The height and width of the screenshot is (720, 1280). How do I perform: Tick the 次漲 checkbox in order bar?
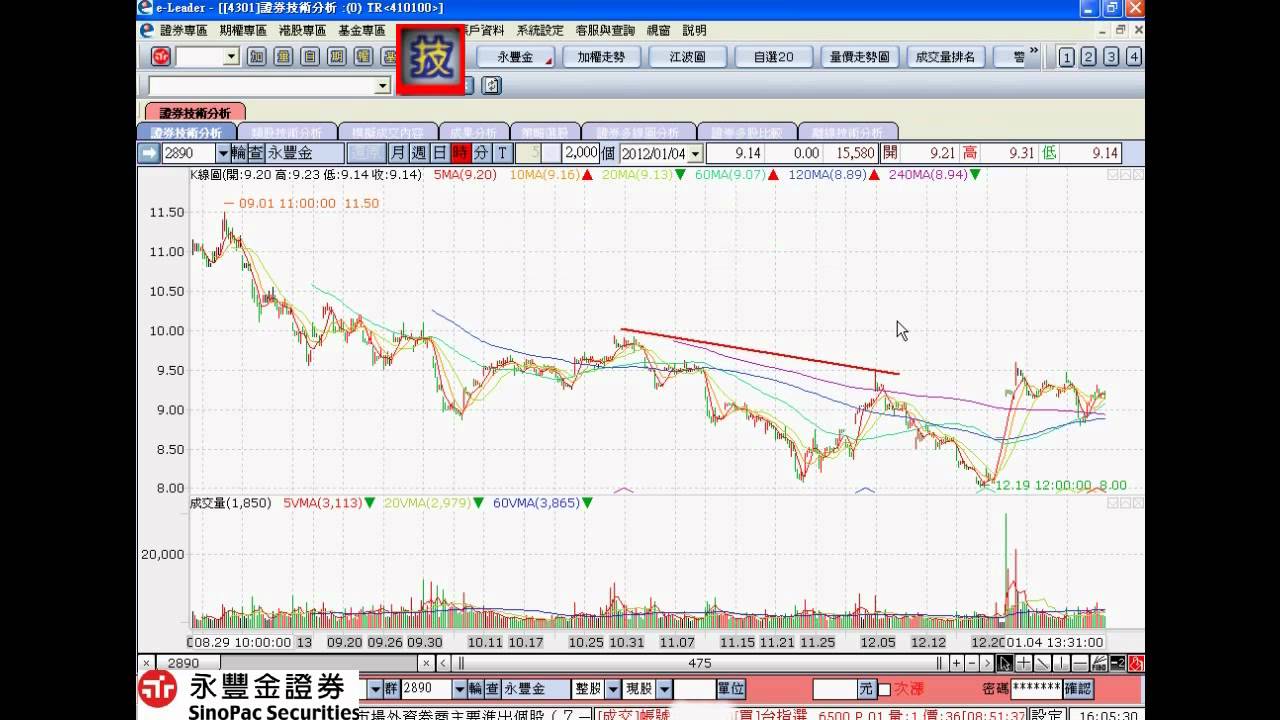click(884, 689)
